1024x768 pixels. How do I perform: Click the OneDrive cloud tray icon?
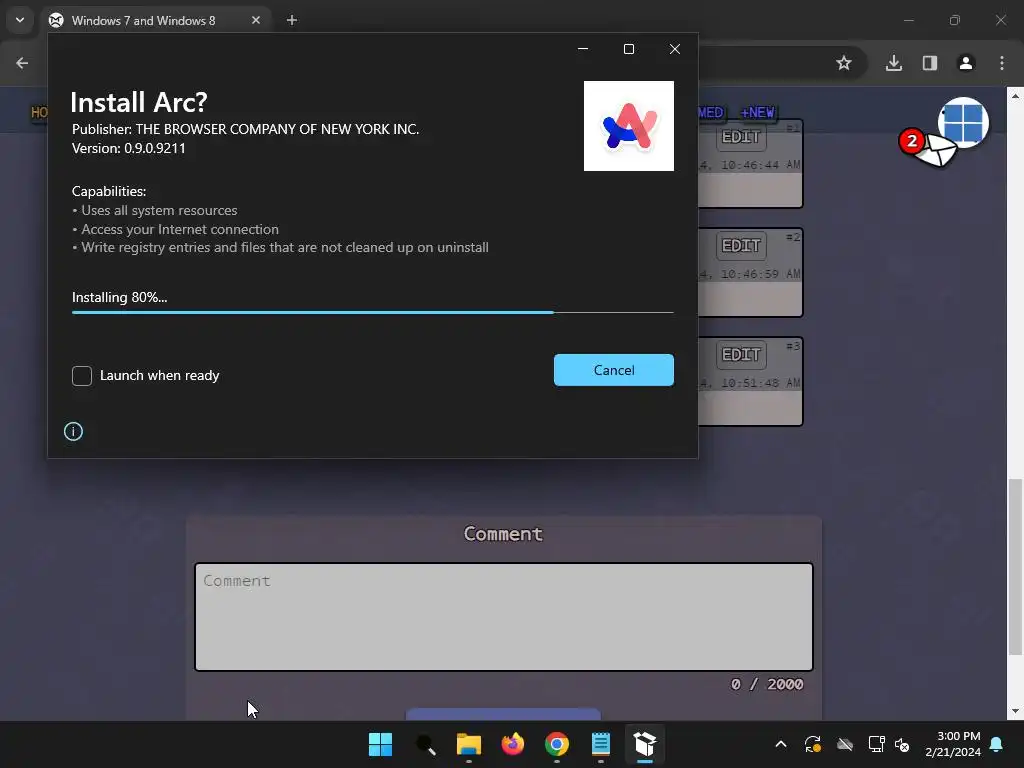tap(845, 744)
